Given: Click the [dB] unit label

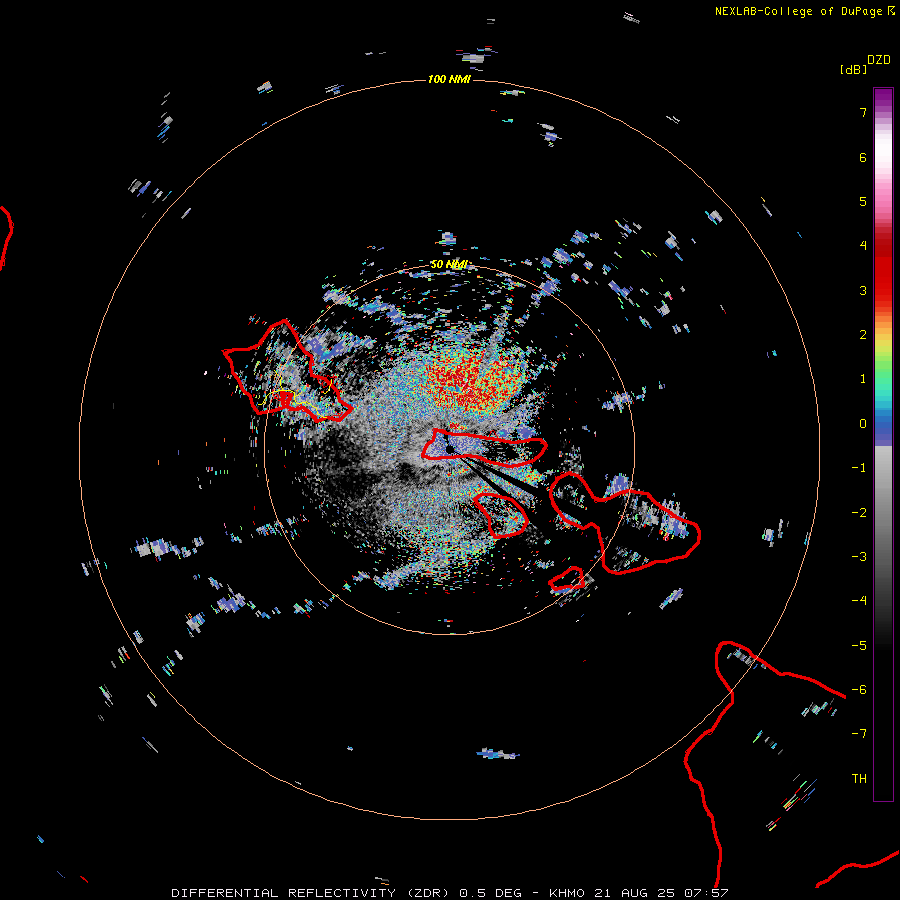Looking at the screenshot, I should [854, 69].
